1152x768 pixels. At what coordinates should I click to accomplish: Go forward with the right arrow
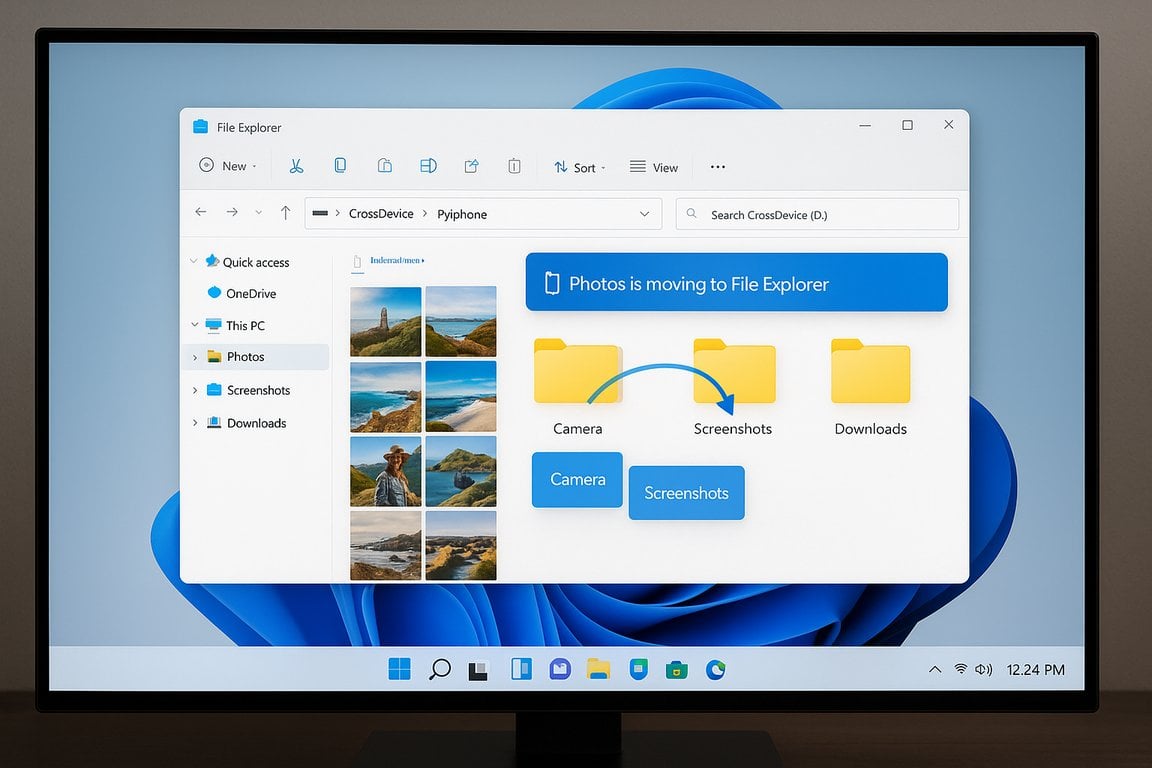tap(232, 212)
